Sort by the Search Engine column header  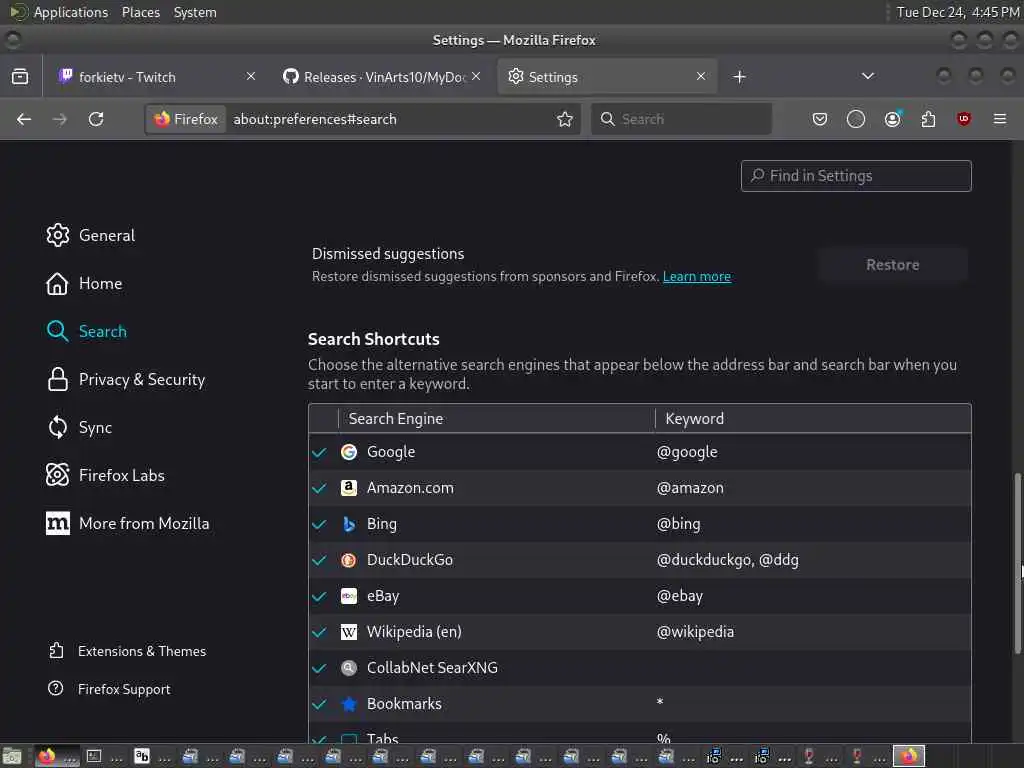click(x=496, y=419)
